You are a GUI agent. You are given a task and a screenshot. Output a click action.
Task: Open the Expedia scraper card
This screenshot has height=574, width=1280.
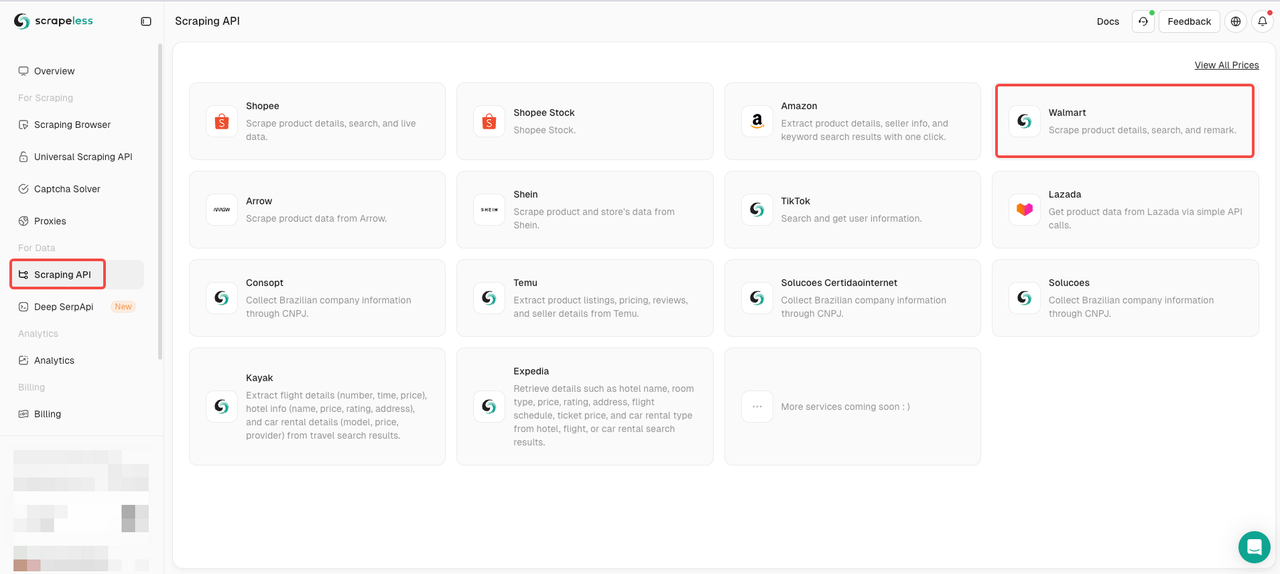[x=585, y=406]
